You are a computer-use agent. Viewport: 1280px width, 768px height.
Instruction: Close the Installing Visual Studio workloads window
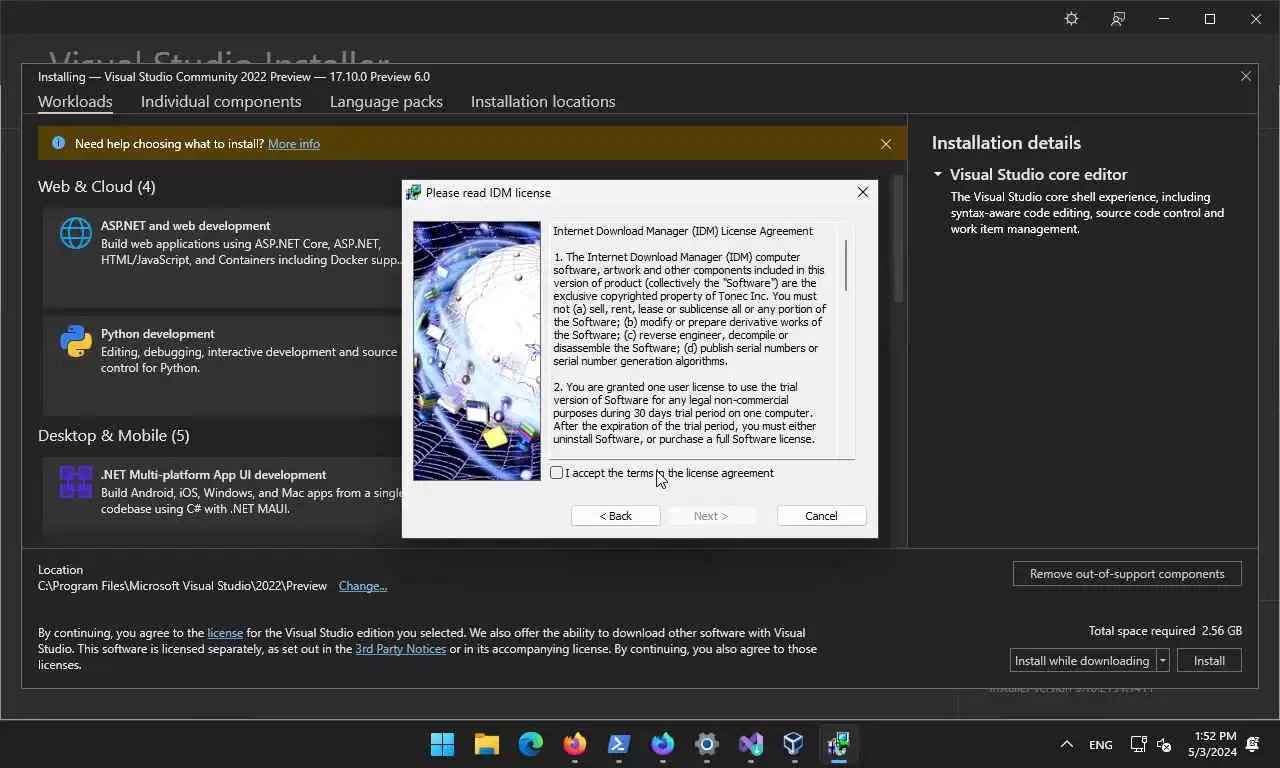pyautogui.click(x=1246, y=76)
